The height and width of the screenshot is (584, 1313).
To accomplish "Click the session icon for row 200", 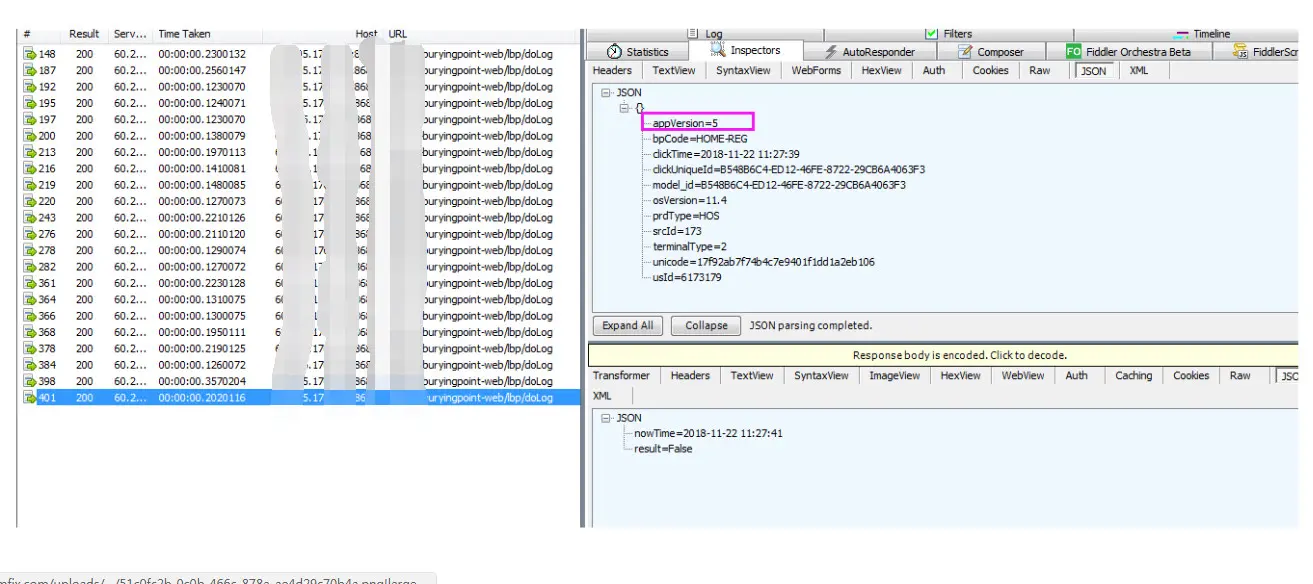I will click(x=30, y=136).
